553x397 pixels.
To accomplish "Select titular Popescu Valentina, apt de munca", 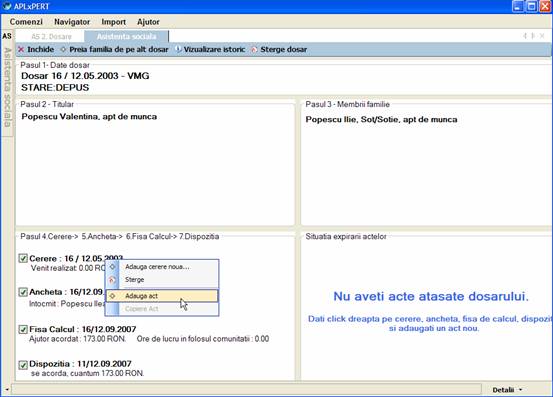I will pyautogui.click(x=89, y=117).
